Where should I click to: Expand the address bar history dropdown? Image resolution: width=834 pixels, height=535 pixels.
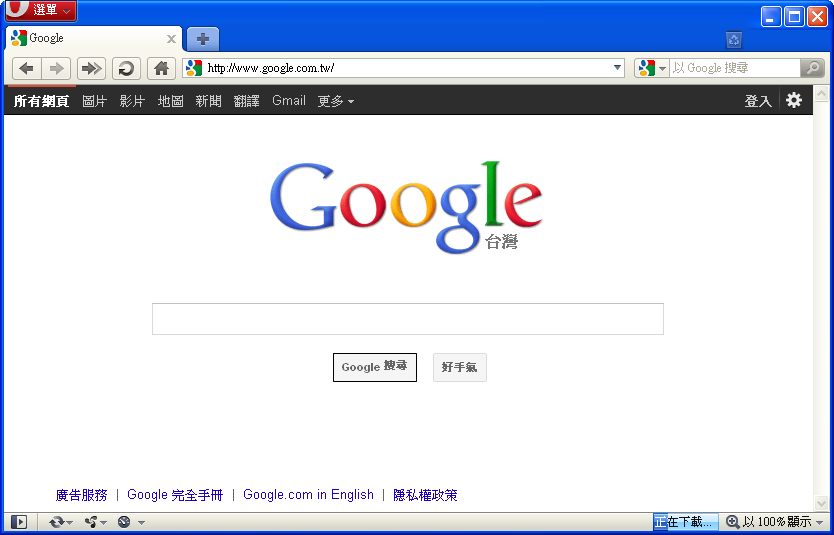(618, 68)
